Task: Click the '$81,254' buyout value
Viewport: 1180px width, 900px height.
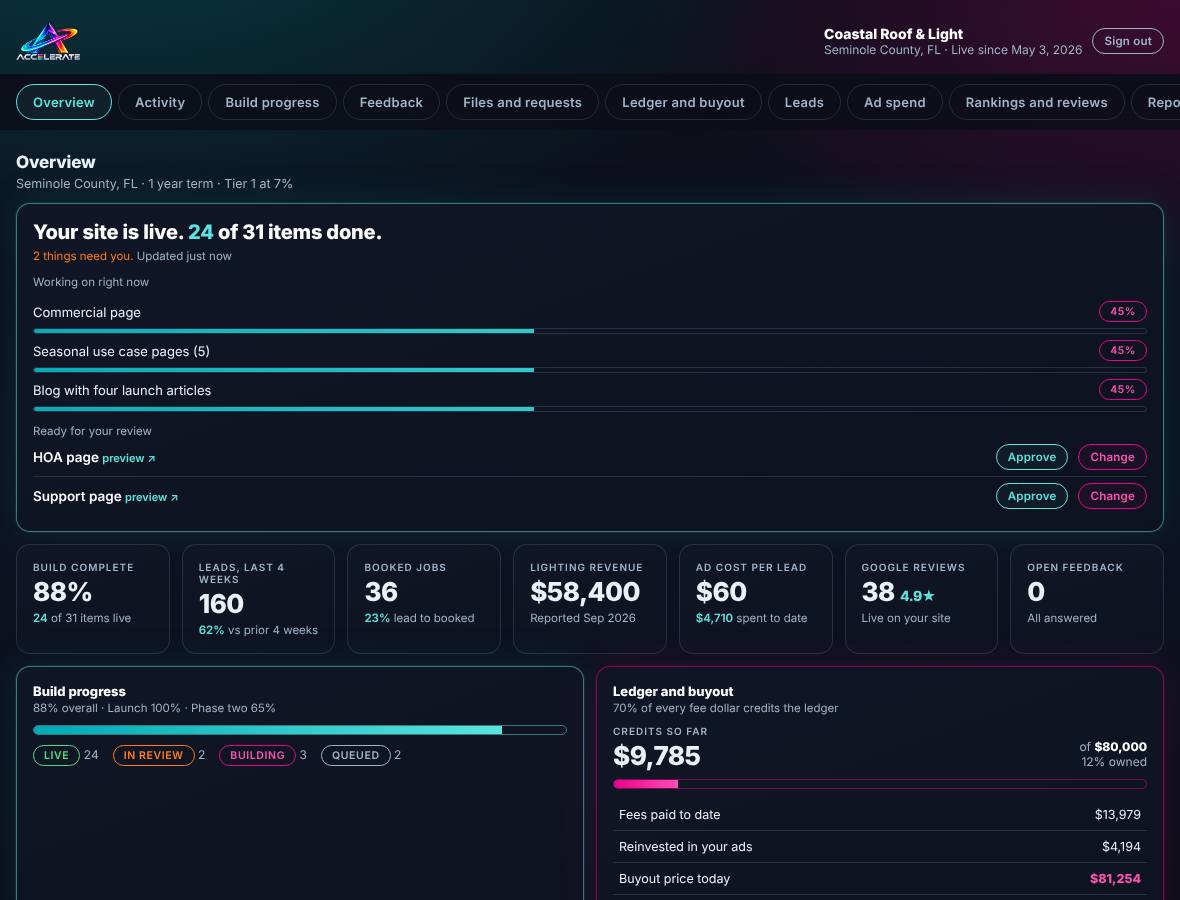Action: (1115, 878)
